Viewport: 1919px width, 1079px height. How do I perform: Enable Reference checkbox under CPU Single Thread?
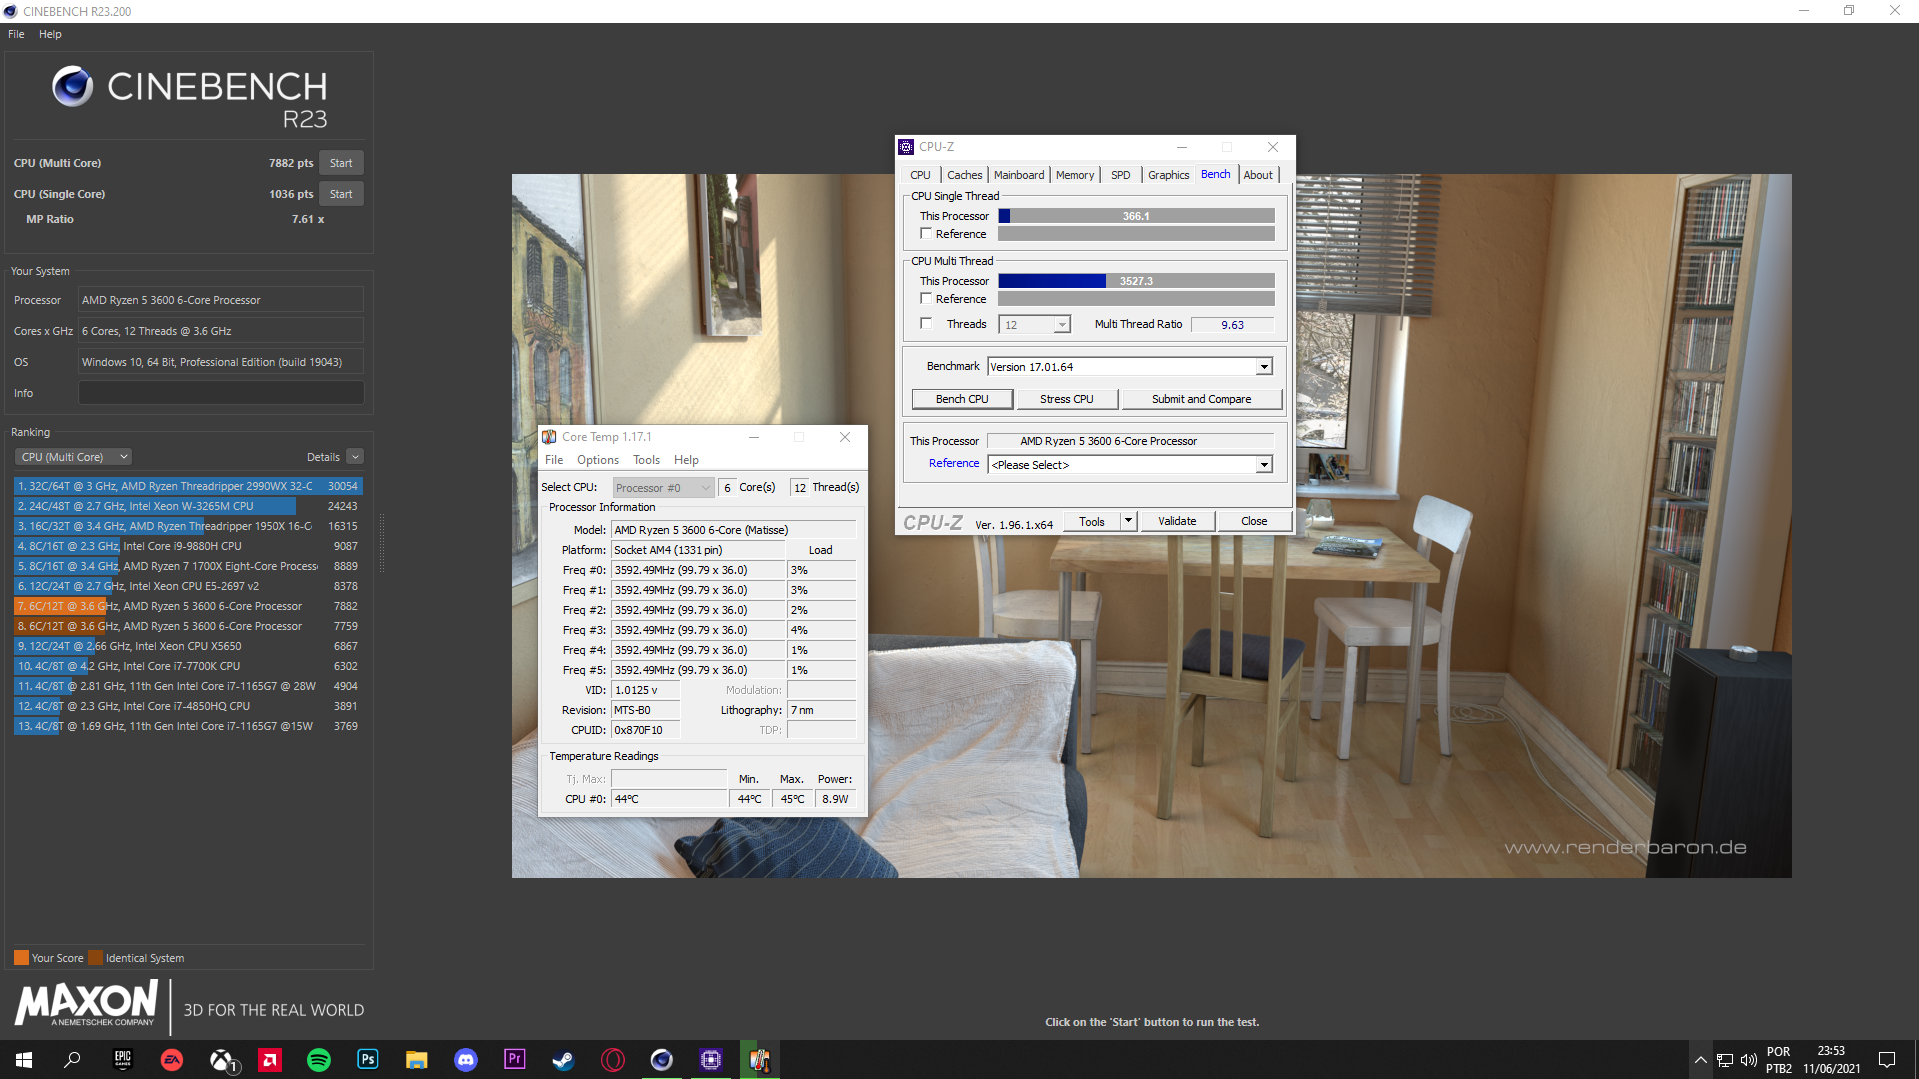[926, 233]
